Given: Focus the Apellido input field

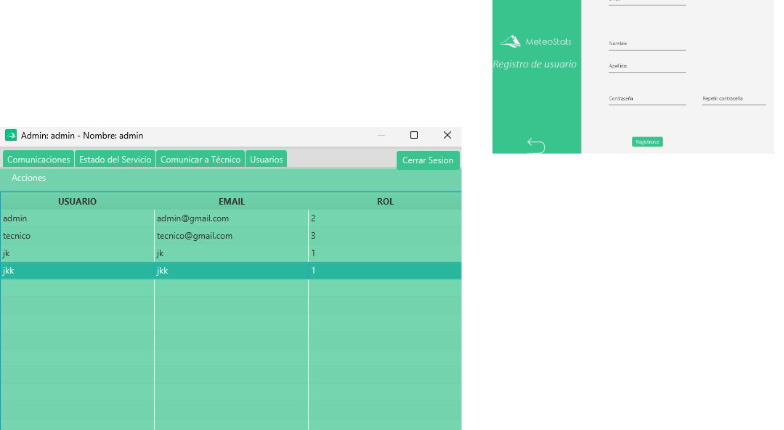Looking at the screenshot, I should 647,66.
